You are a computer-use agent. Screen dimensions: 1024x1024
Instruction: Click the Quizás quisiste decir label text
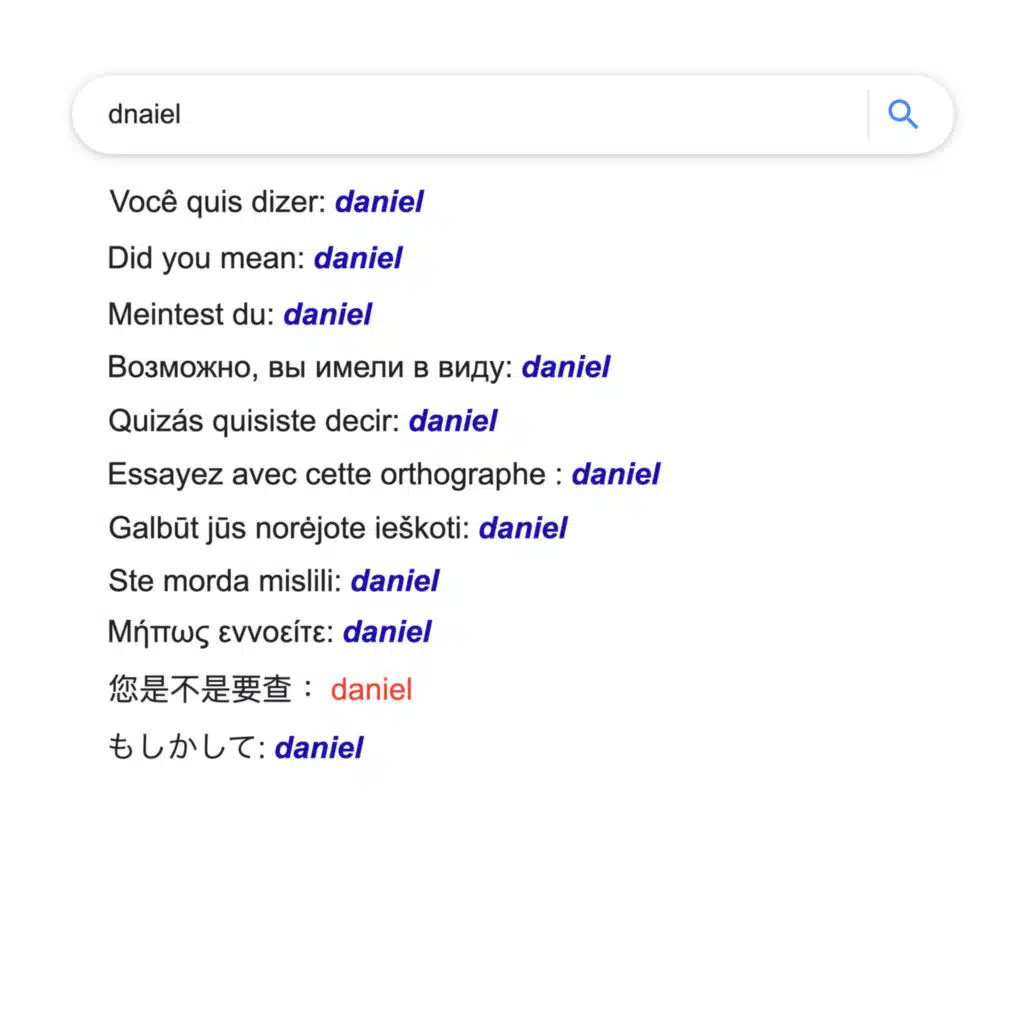point(253,421)
